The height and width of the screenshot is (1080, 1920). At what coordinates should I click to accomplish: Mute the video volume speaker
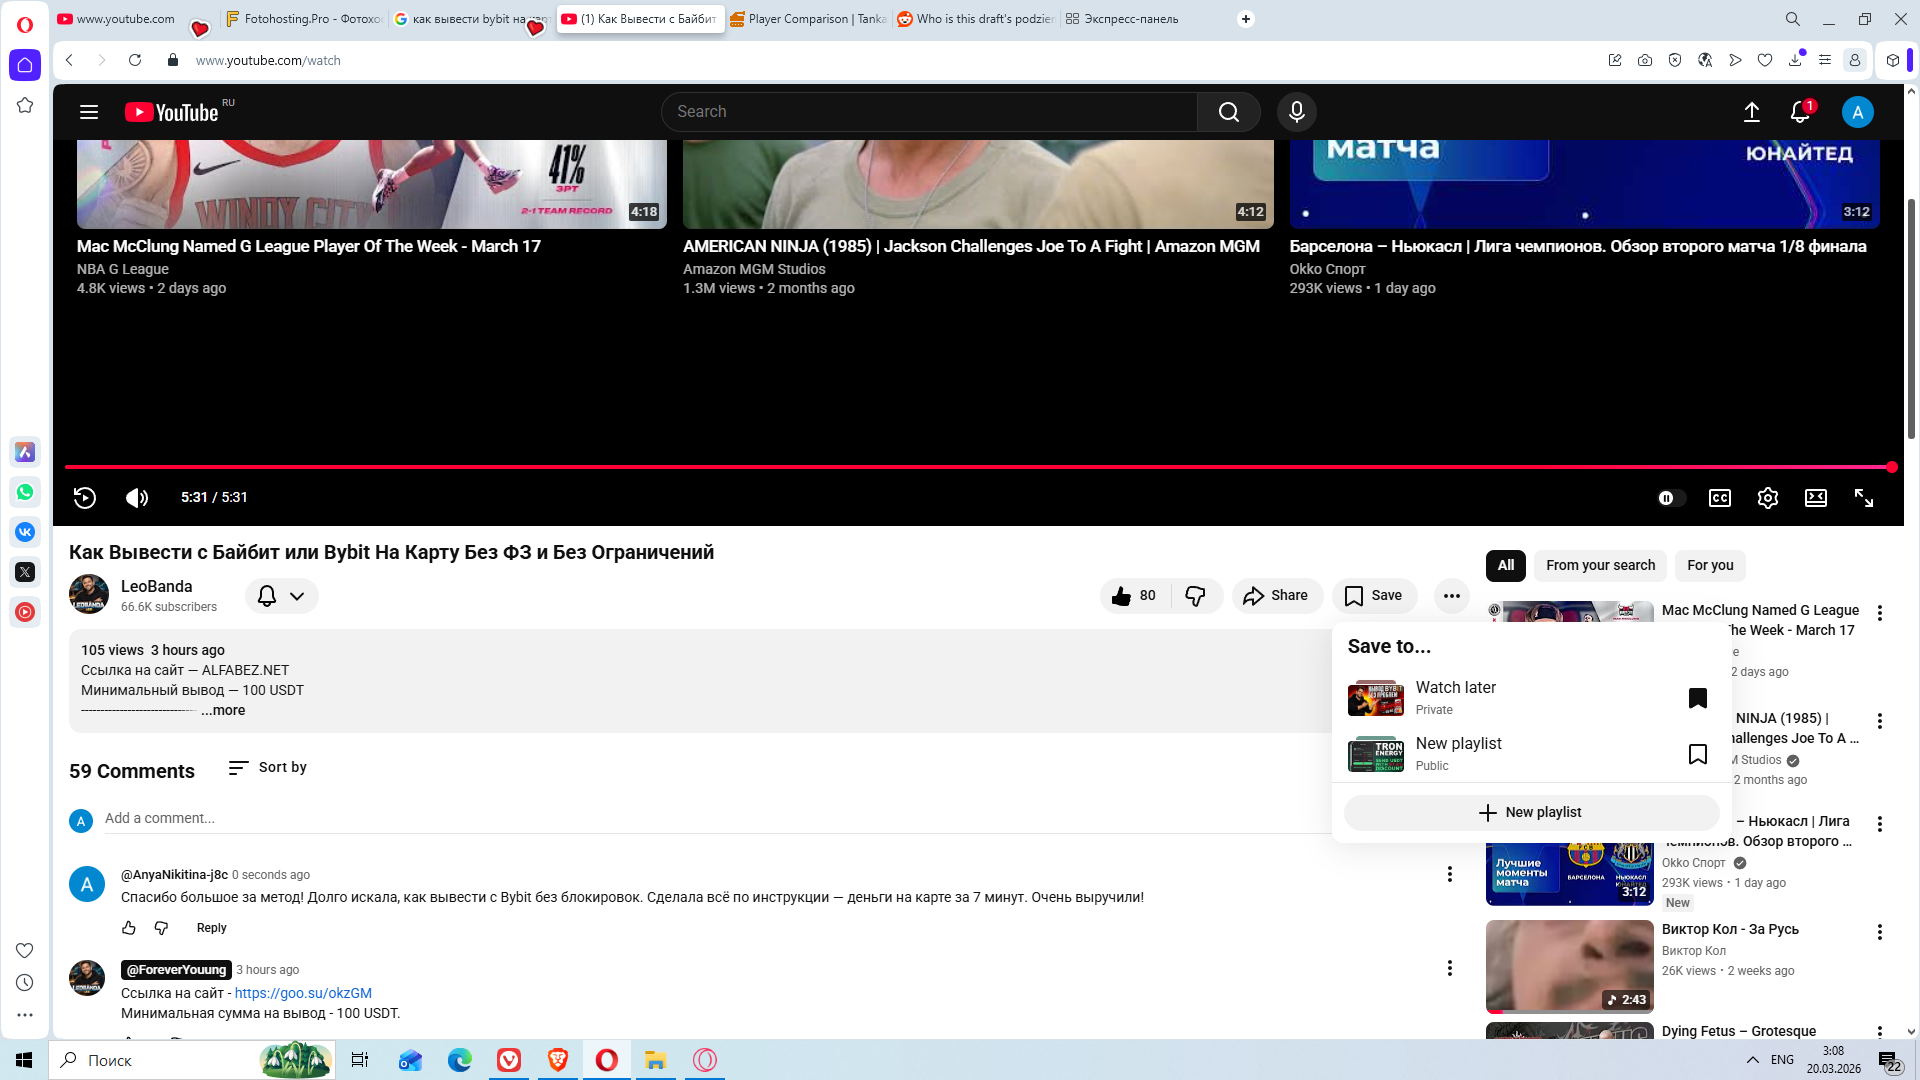(x=137, y=498)
